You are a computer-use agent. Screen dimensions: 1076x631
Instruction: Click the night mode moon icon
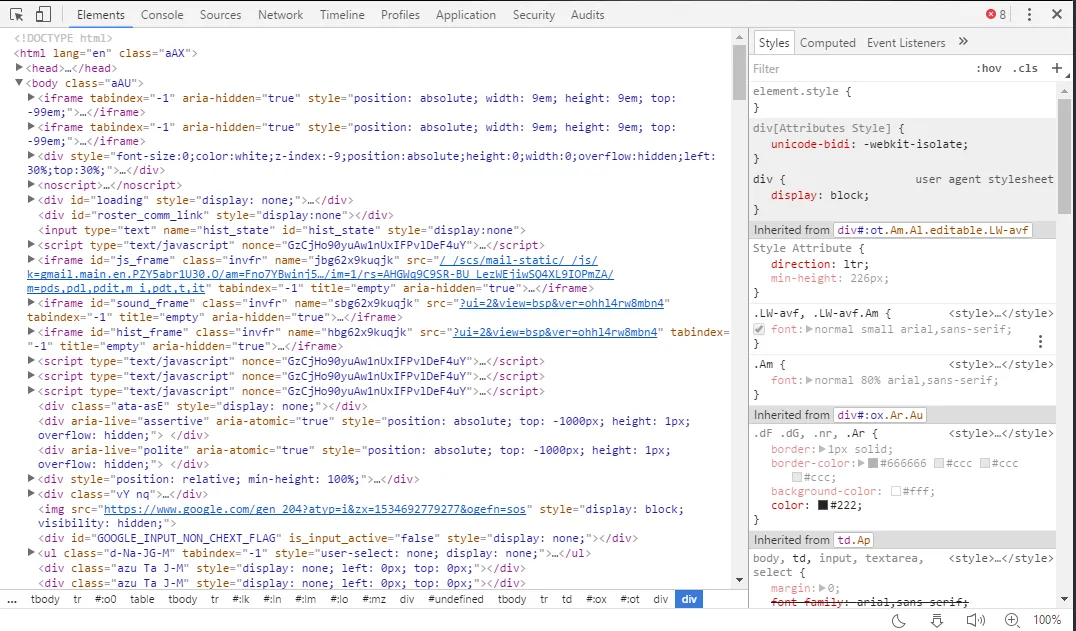click(x=898, y=620)
